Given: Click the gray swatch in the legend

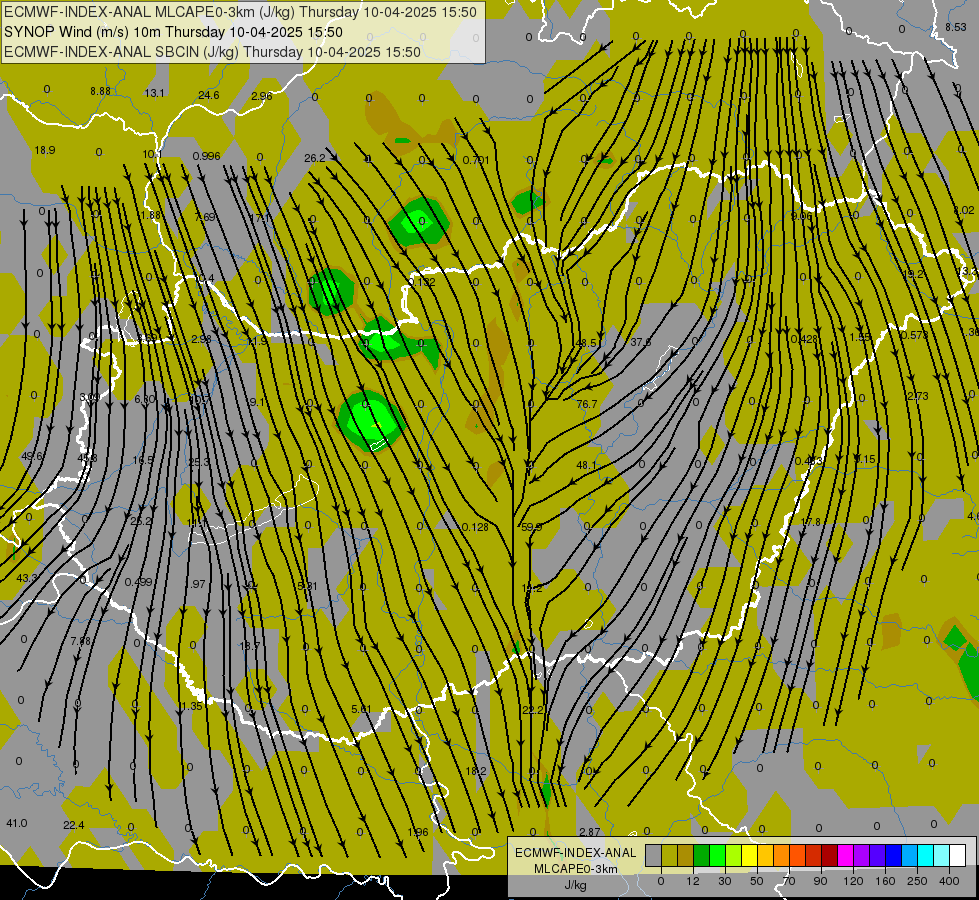Looking at the screenshot, I should tap(653, 856).
